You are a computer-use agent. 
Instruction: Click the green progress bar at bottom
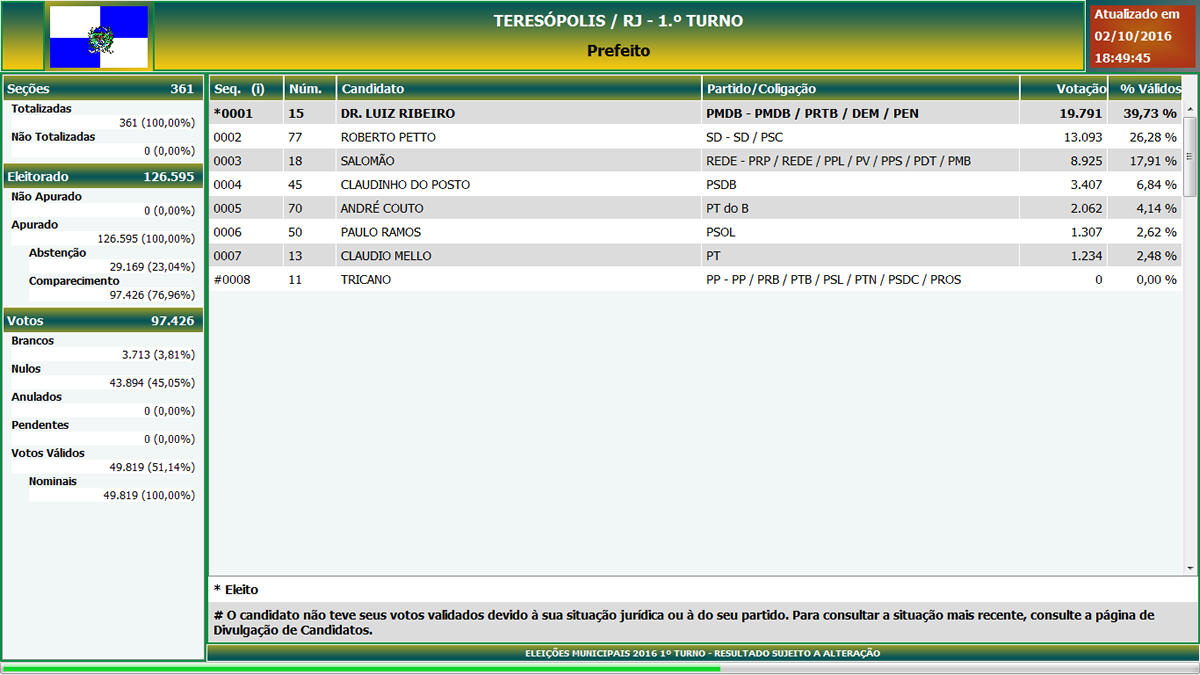pyautogui.click(x=360, y=668)
